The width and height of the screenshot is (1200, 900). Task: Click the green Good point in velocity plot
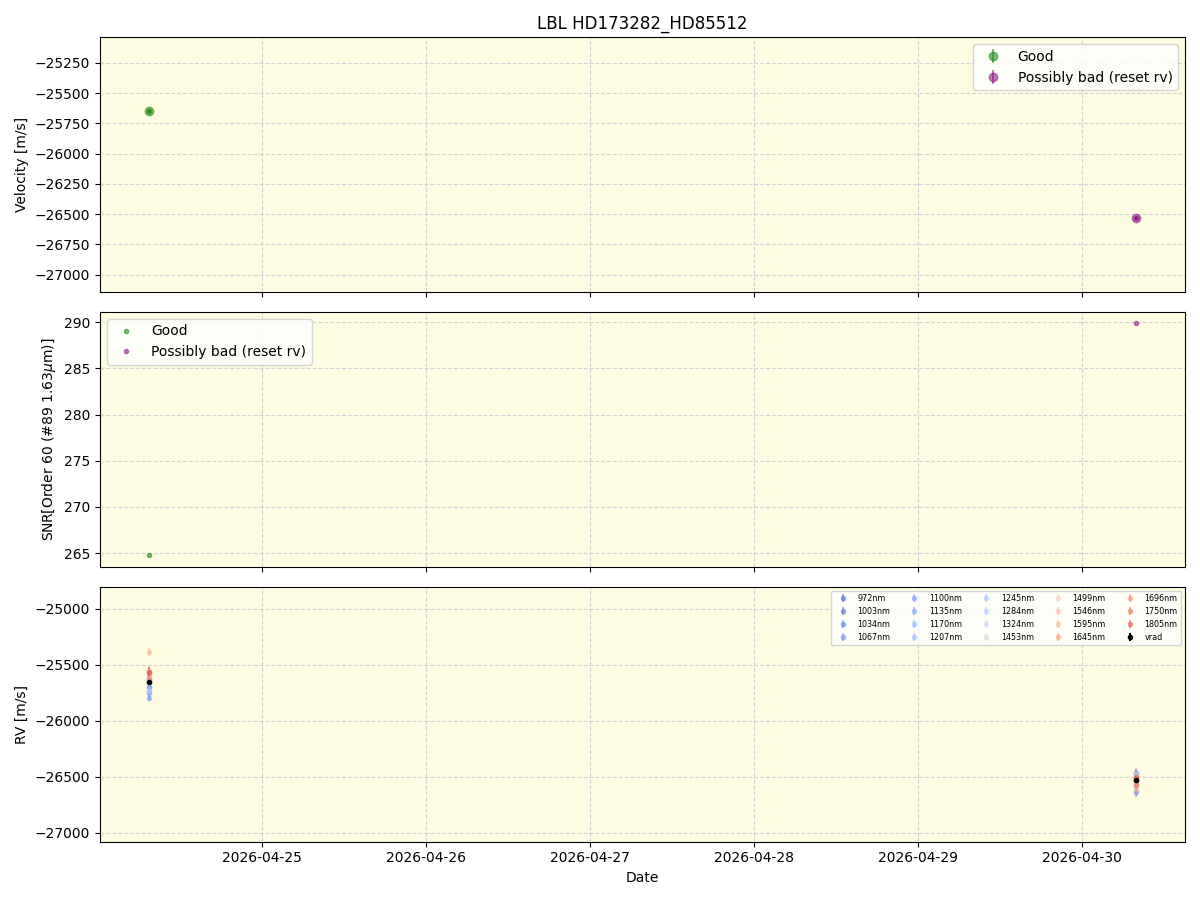click(x=149, y=111)
